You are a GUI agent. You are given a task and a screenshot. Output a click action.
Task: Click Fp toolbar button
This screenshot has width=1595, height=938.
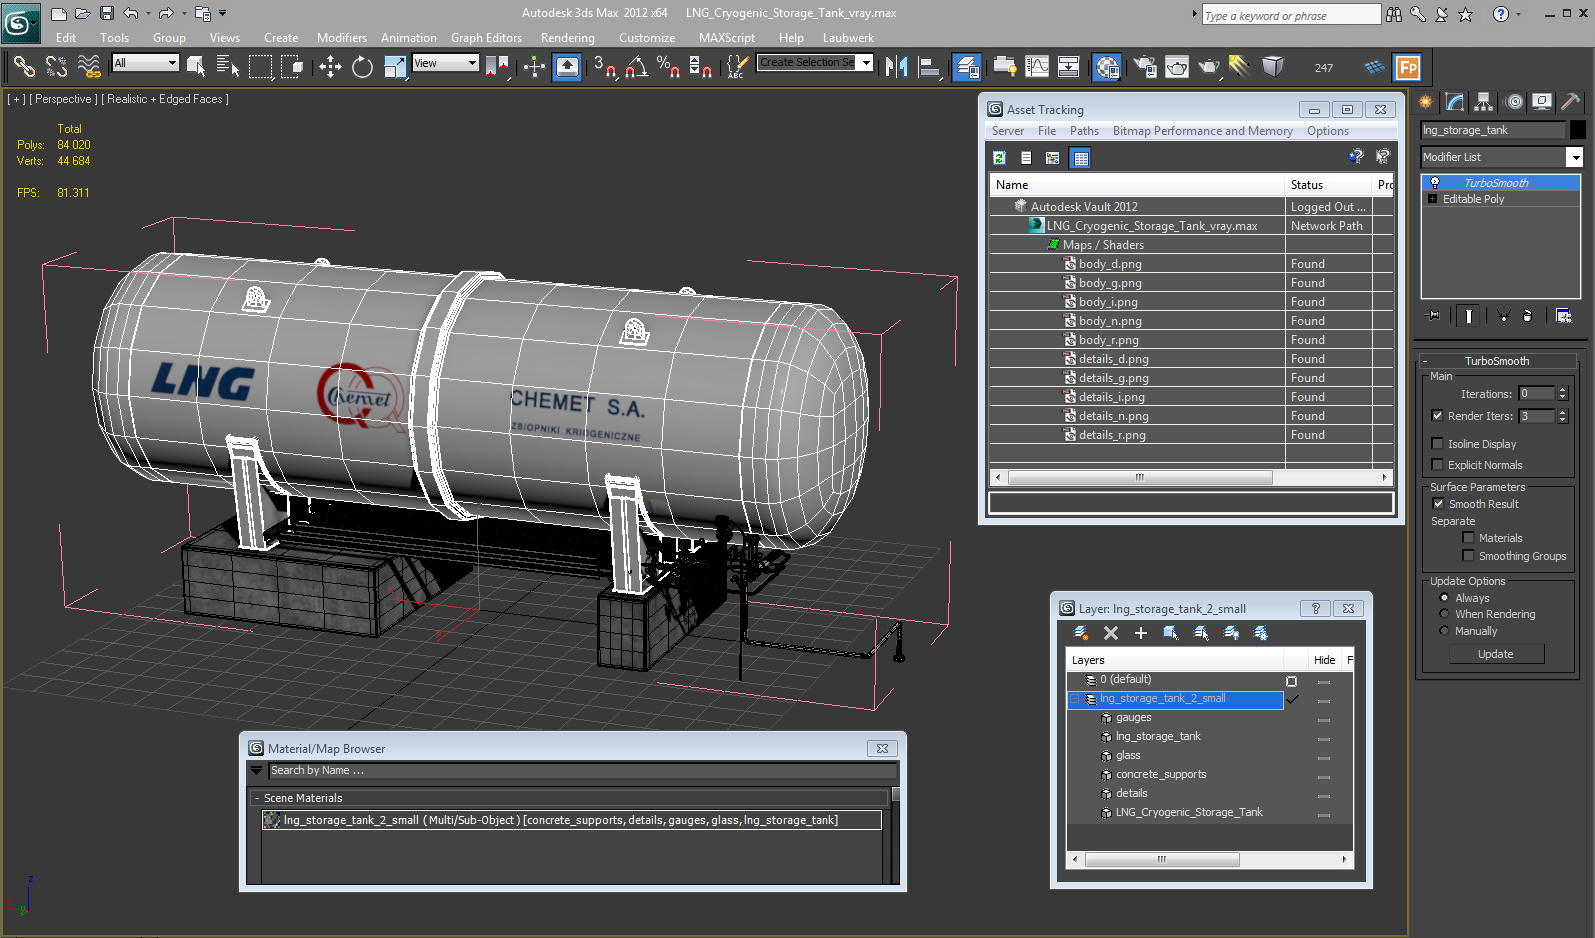pos(1408,67)
